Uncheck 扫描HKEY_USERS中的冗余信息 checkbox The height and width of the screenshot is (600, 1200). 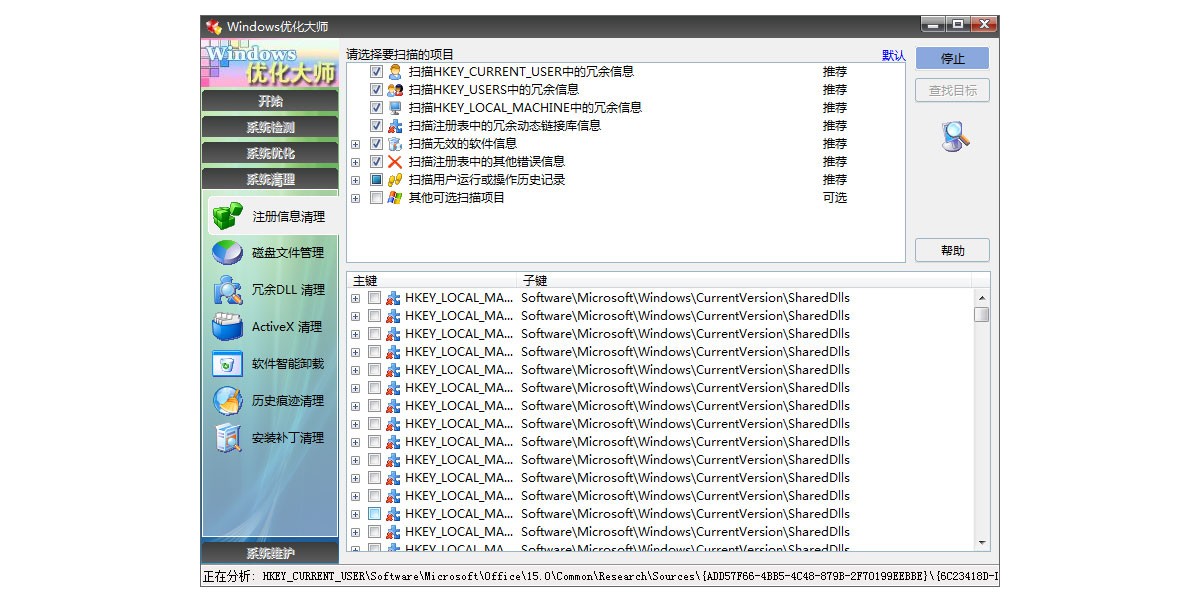[376, 90]
